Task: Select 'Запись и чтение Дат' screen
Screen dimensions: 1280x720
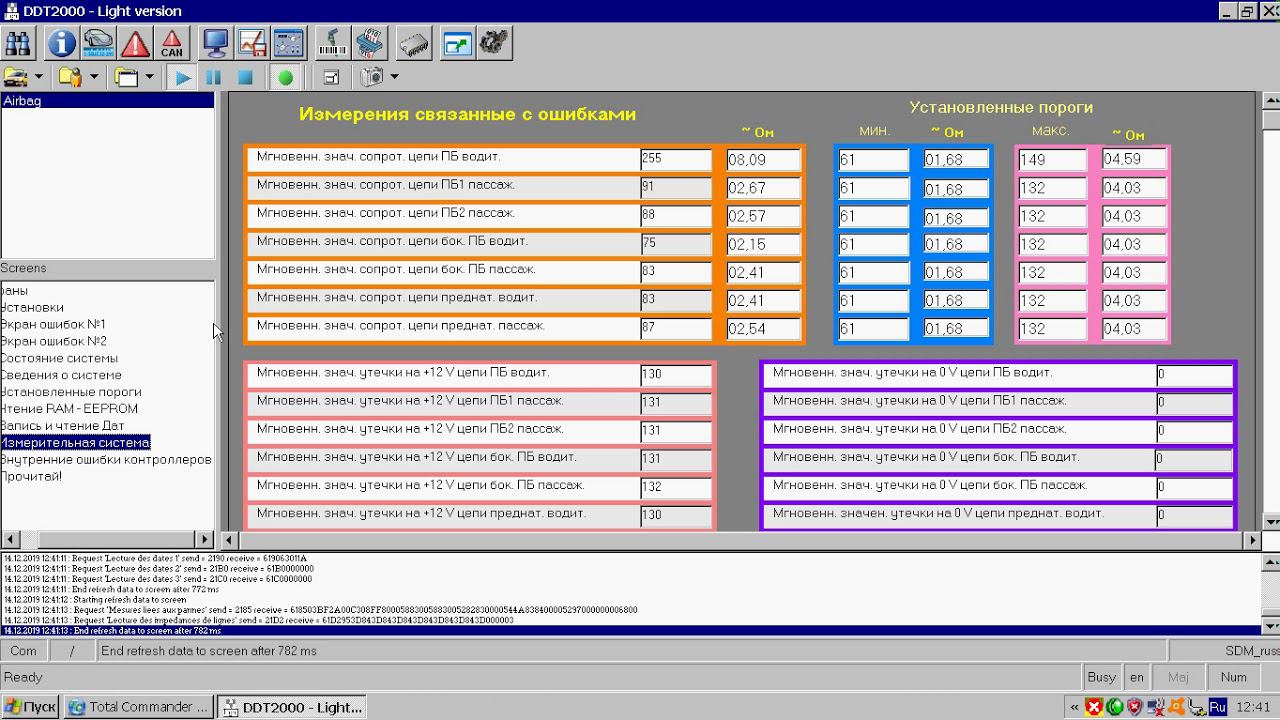Action: coord(63,426)
